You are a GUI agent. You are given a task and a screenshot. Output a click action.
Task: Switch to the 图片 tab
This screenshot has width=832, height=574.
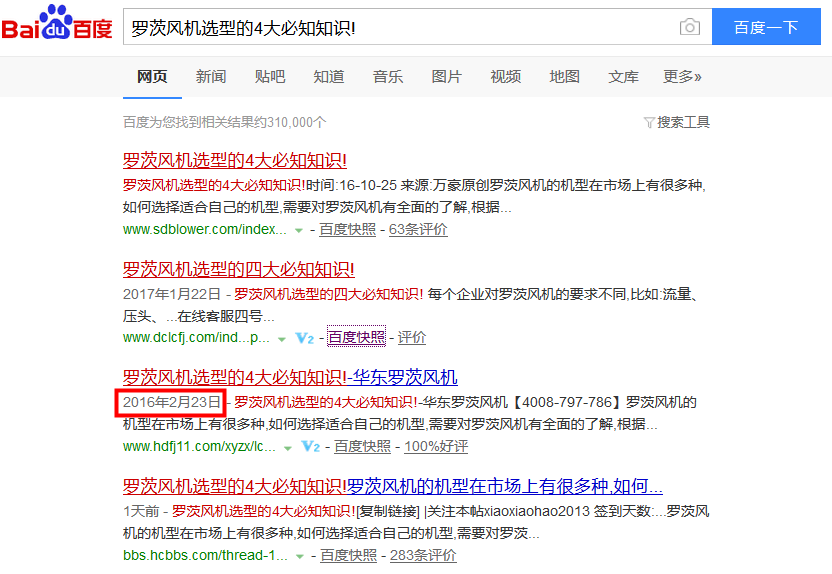tap(446, 77)
